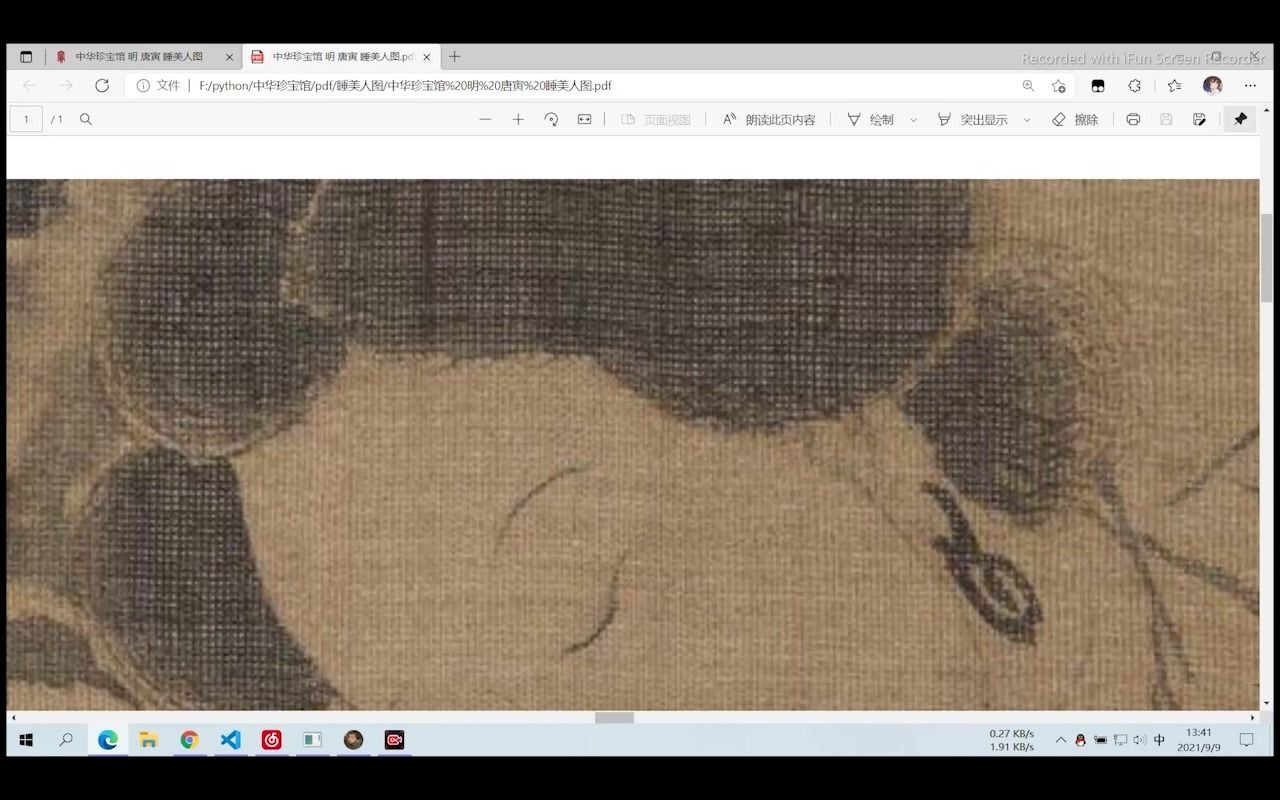The image size is (1280, 800).
Task: Select the 突出显示 highlight tool
Action: pyautogui.click(x=972, y=119)
